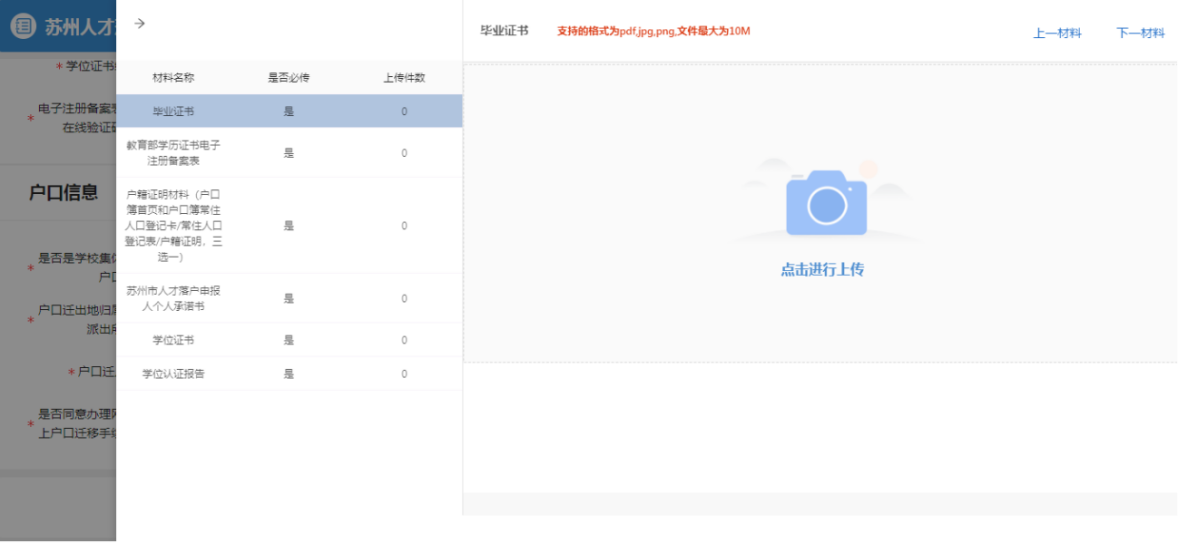Select the 学位认证报告 row
The image size is (1178, 544).
pos(173,374)
